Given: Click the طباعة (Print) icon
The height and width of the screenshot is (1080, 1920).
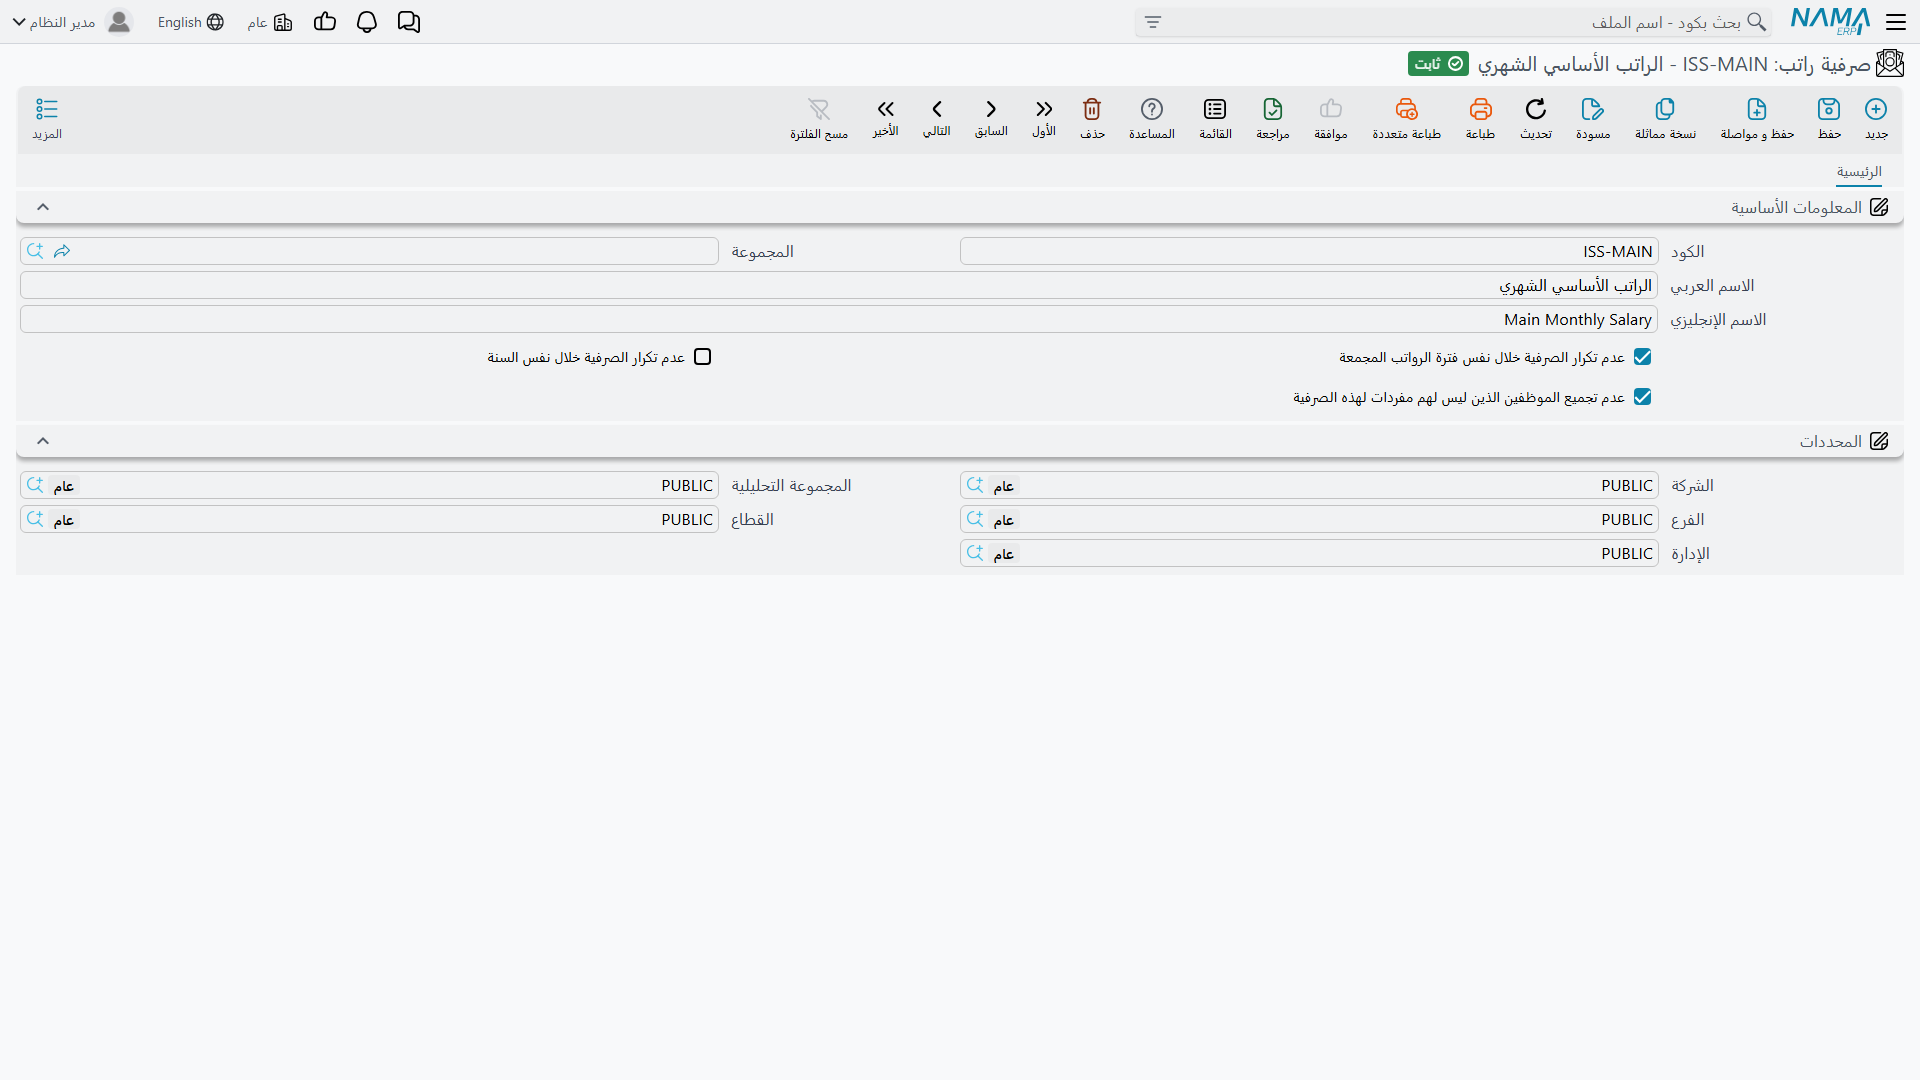Looking at the screenshot, I should 1480,109.
